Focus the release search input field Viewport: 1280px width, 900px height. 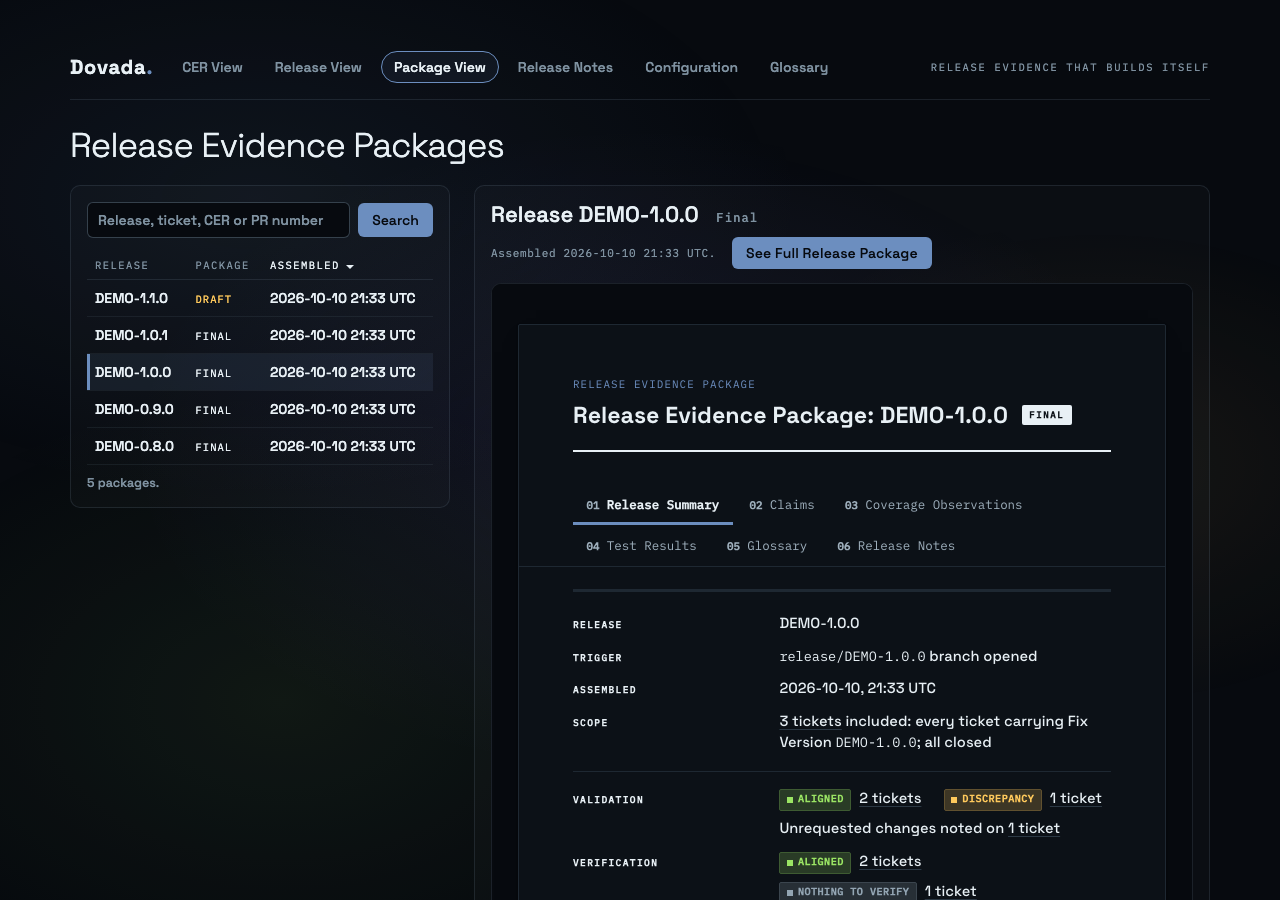pyautogui.click(x=218, y=220)
